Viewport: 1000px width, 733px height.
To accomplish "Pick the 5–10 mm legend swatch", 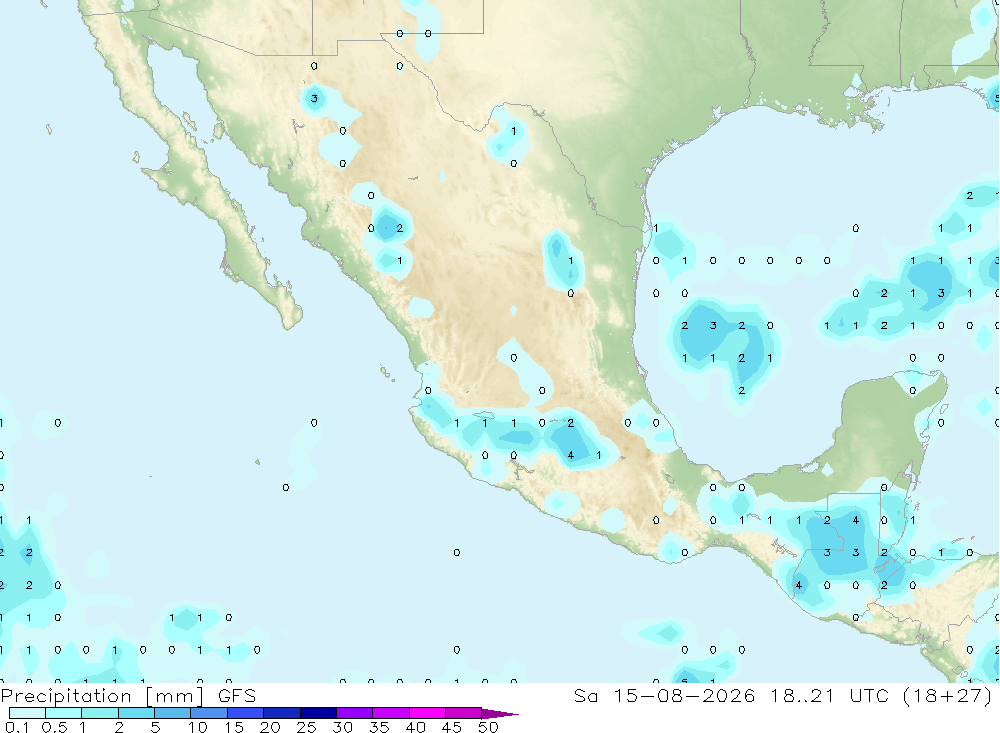I will pos(172,713).
